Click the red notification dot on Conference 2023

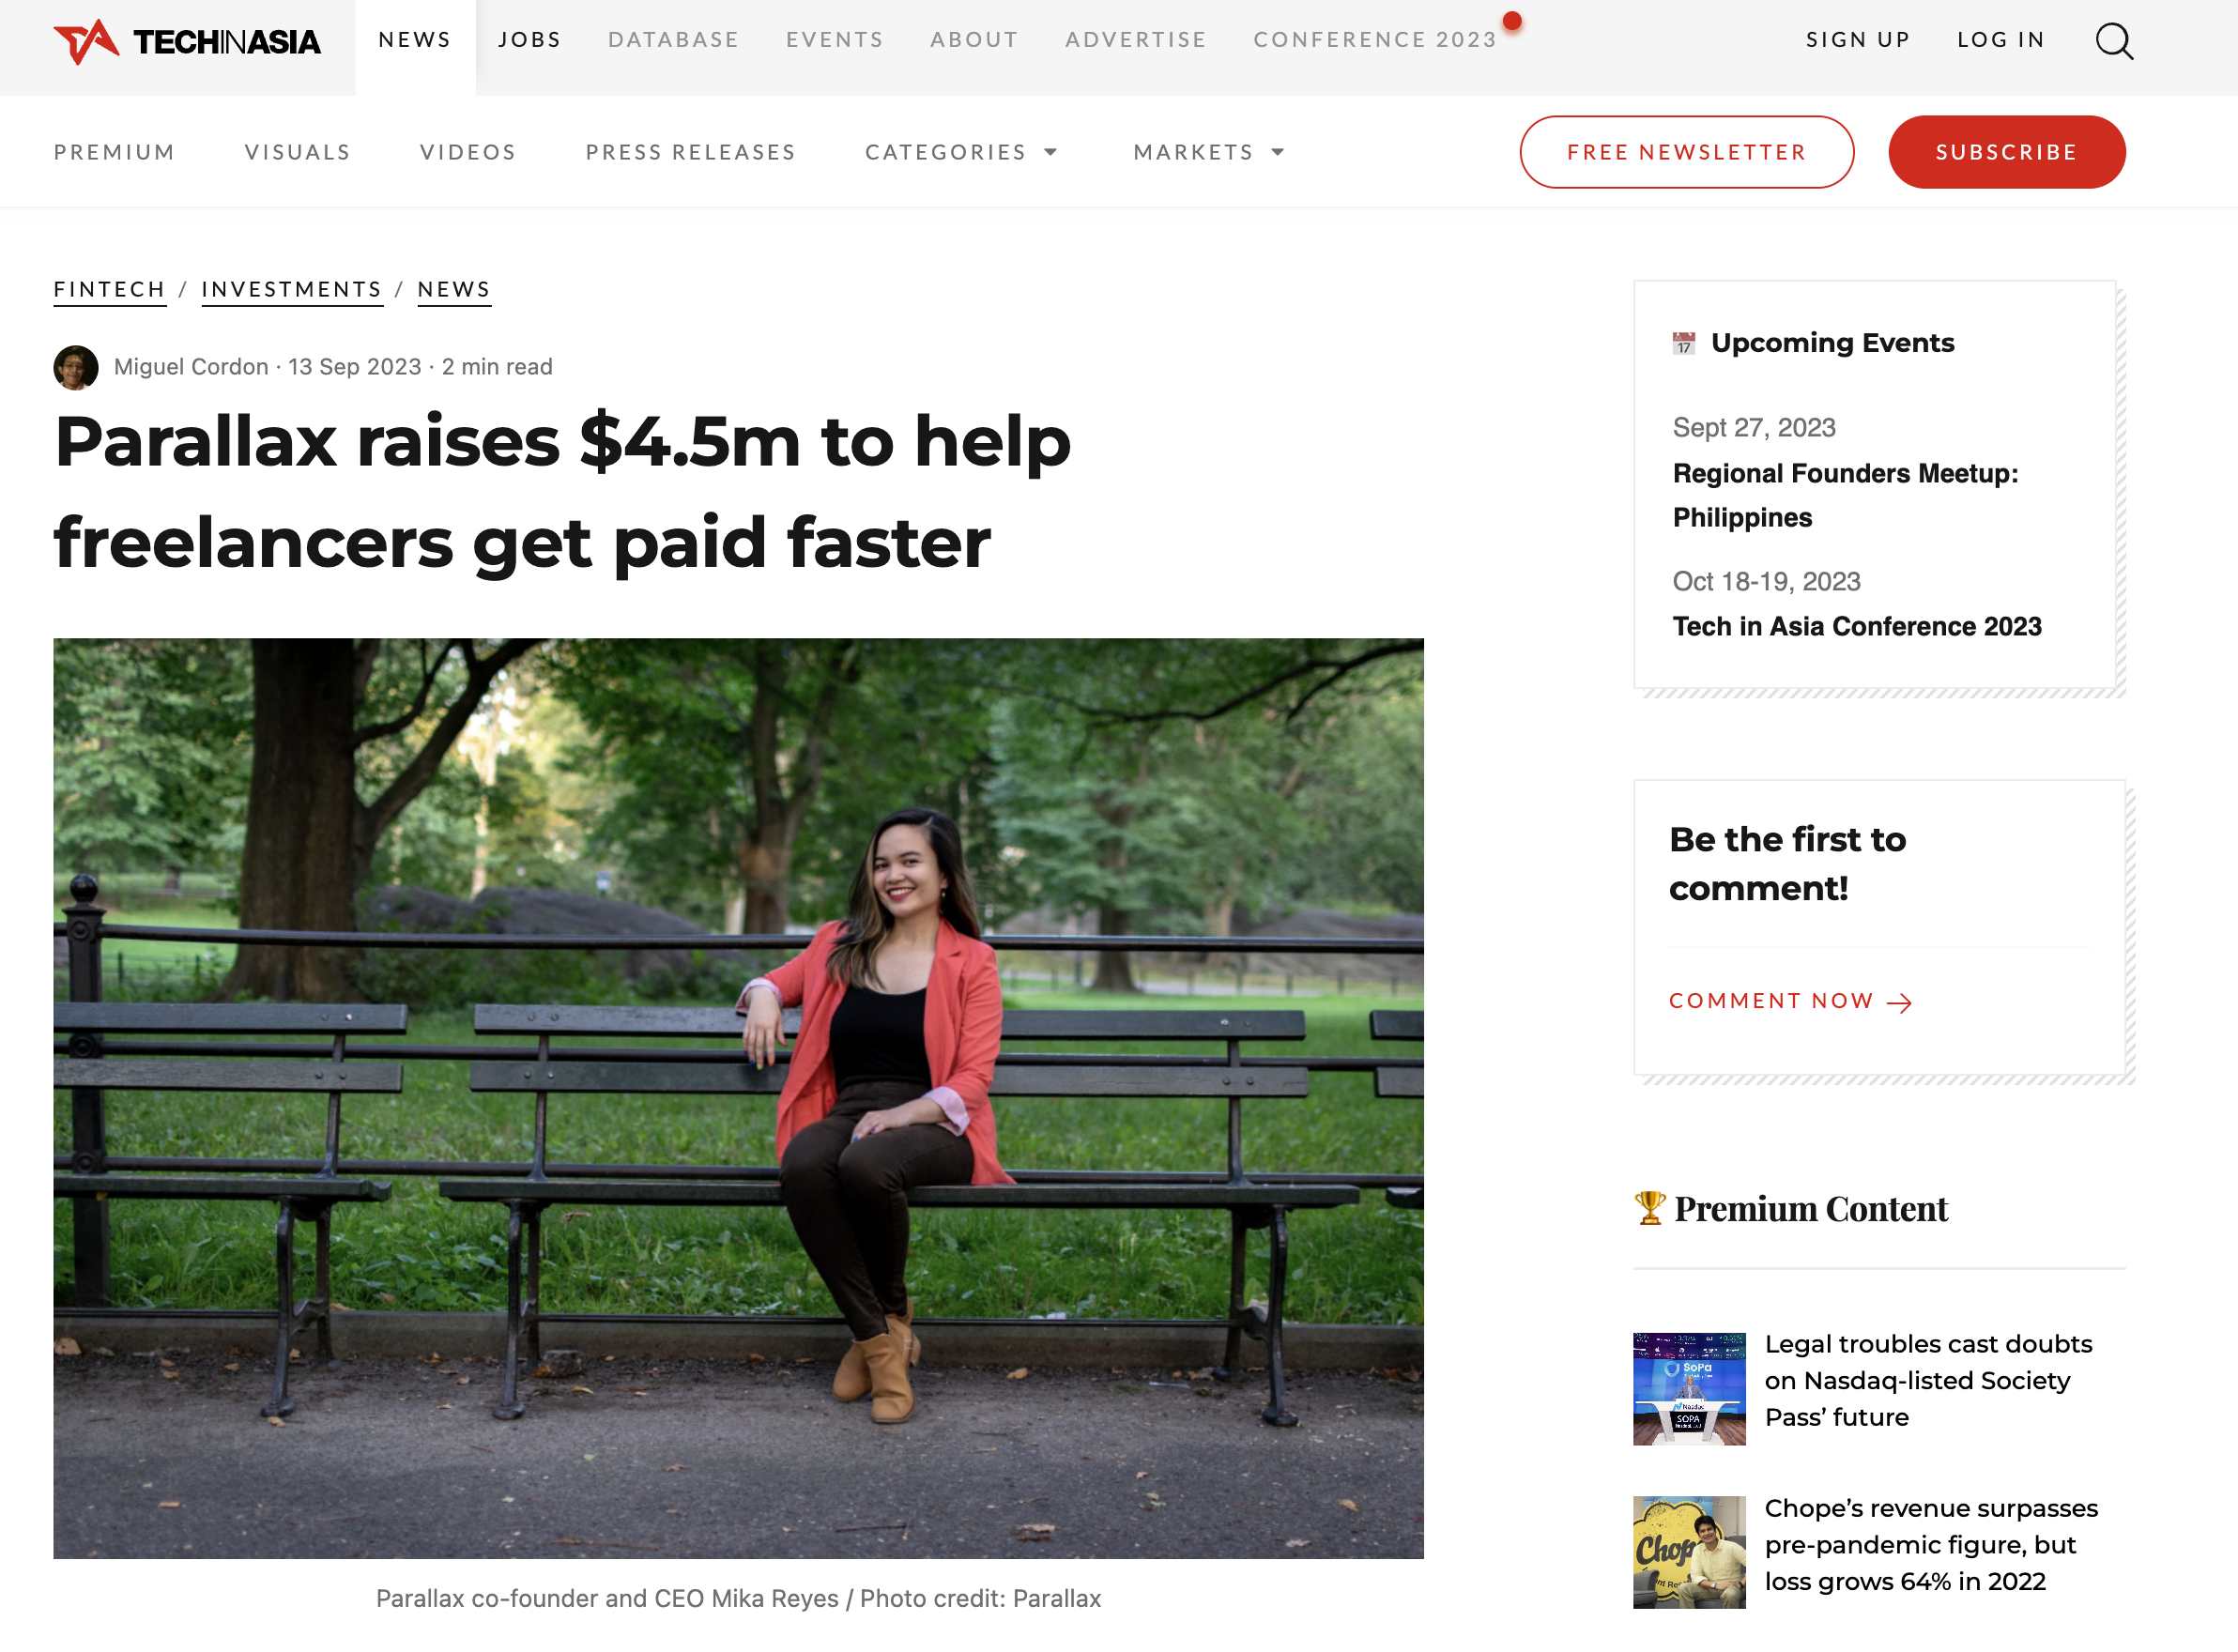pos(1512,21)
